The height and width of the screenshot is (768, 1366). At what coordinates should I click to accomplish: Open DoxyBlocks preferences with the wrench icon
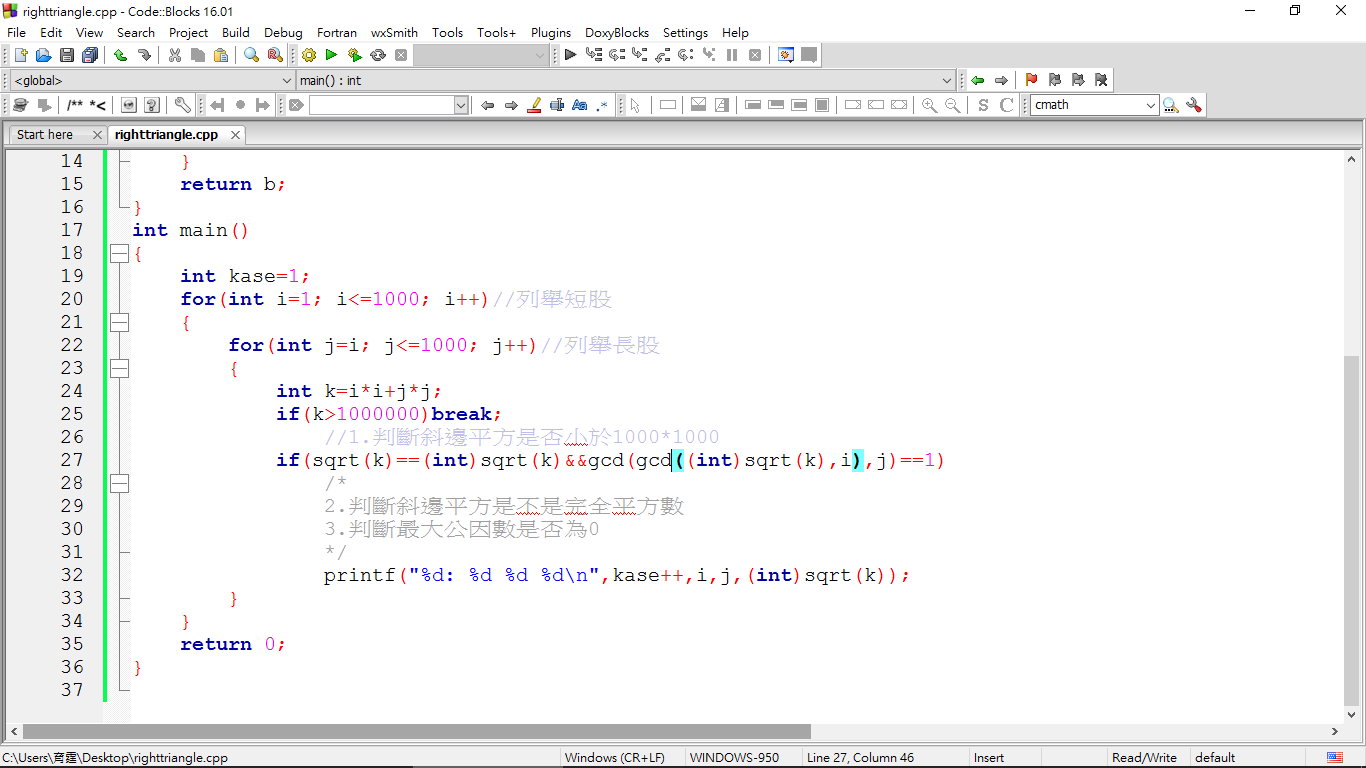[183, 105]
